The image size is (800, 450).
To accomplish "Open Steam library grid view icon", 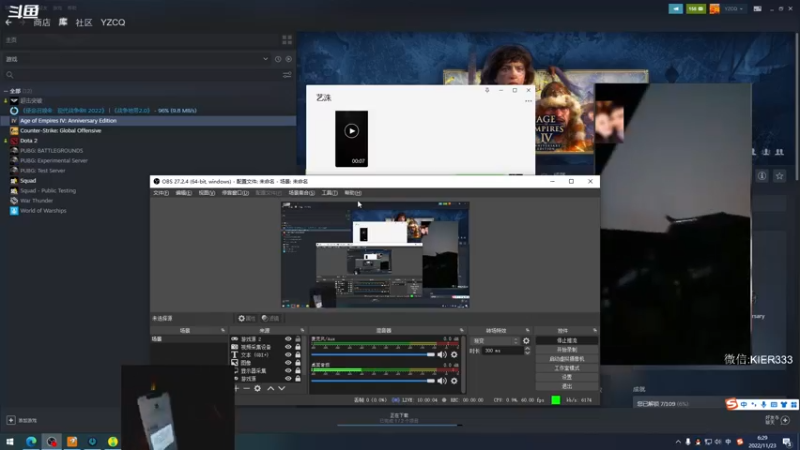I will pos(287,40).
